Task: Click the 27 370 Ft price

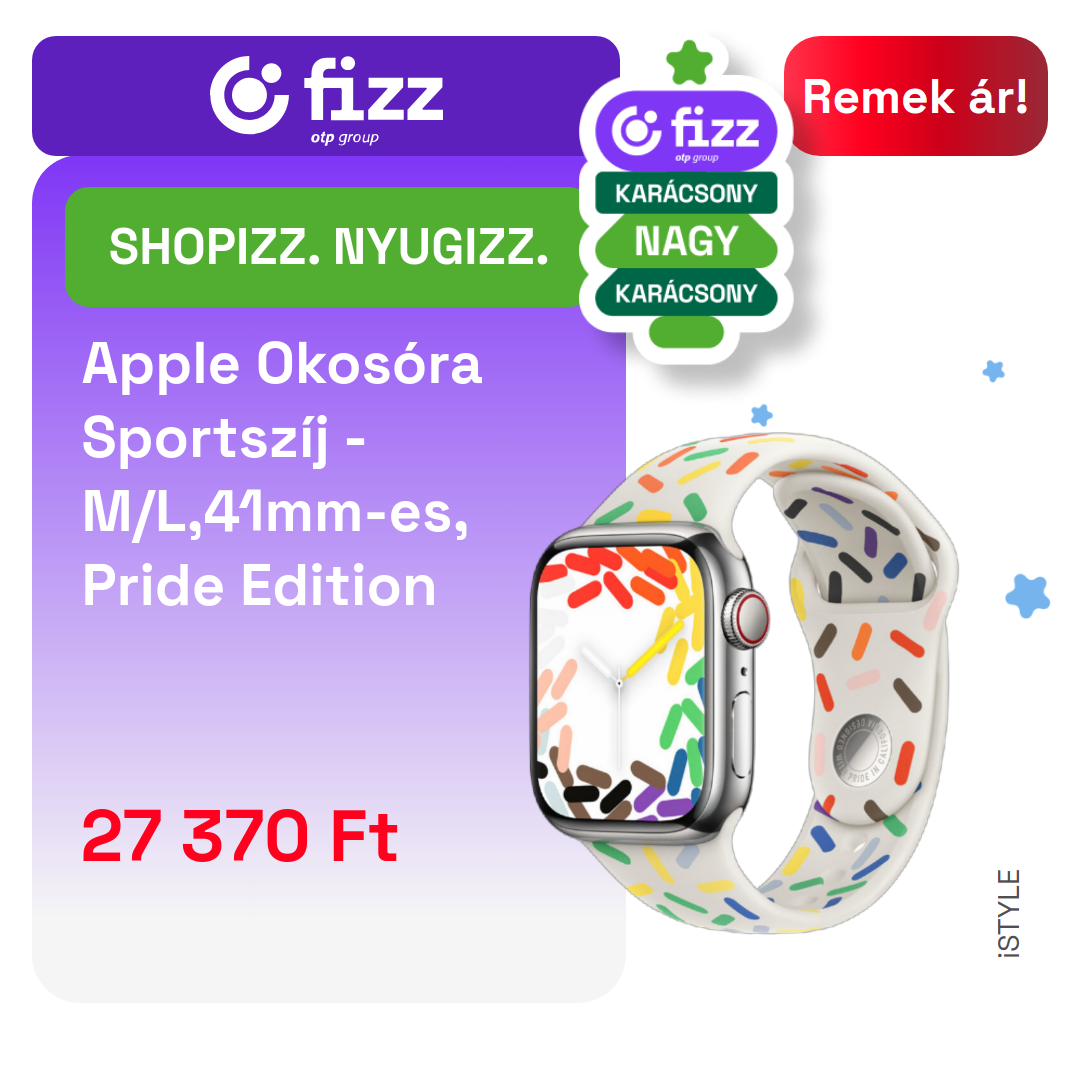Action: click(240, 836)
